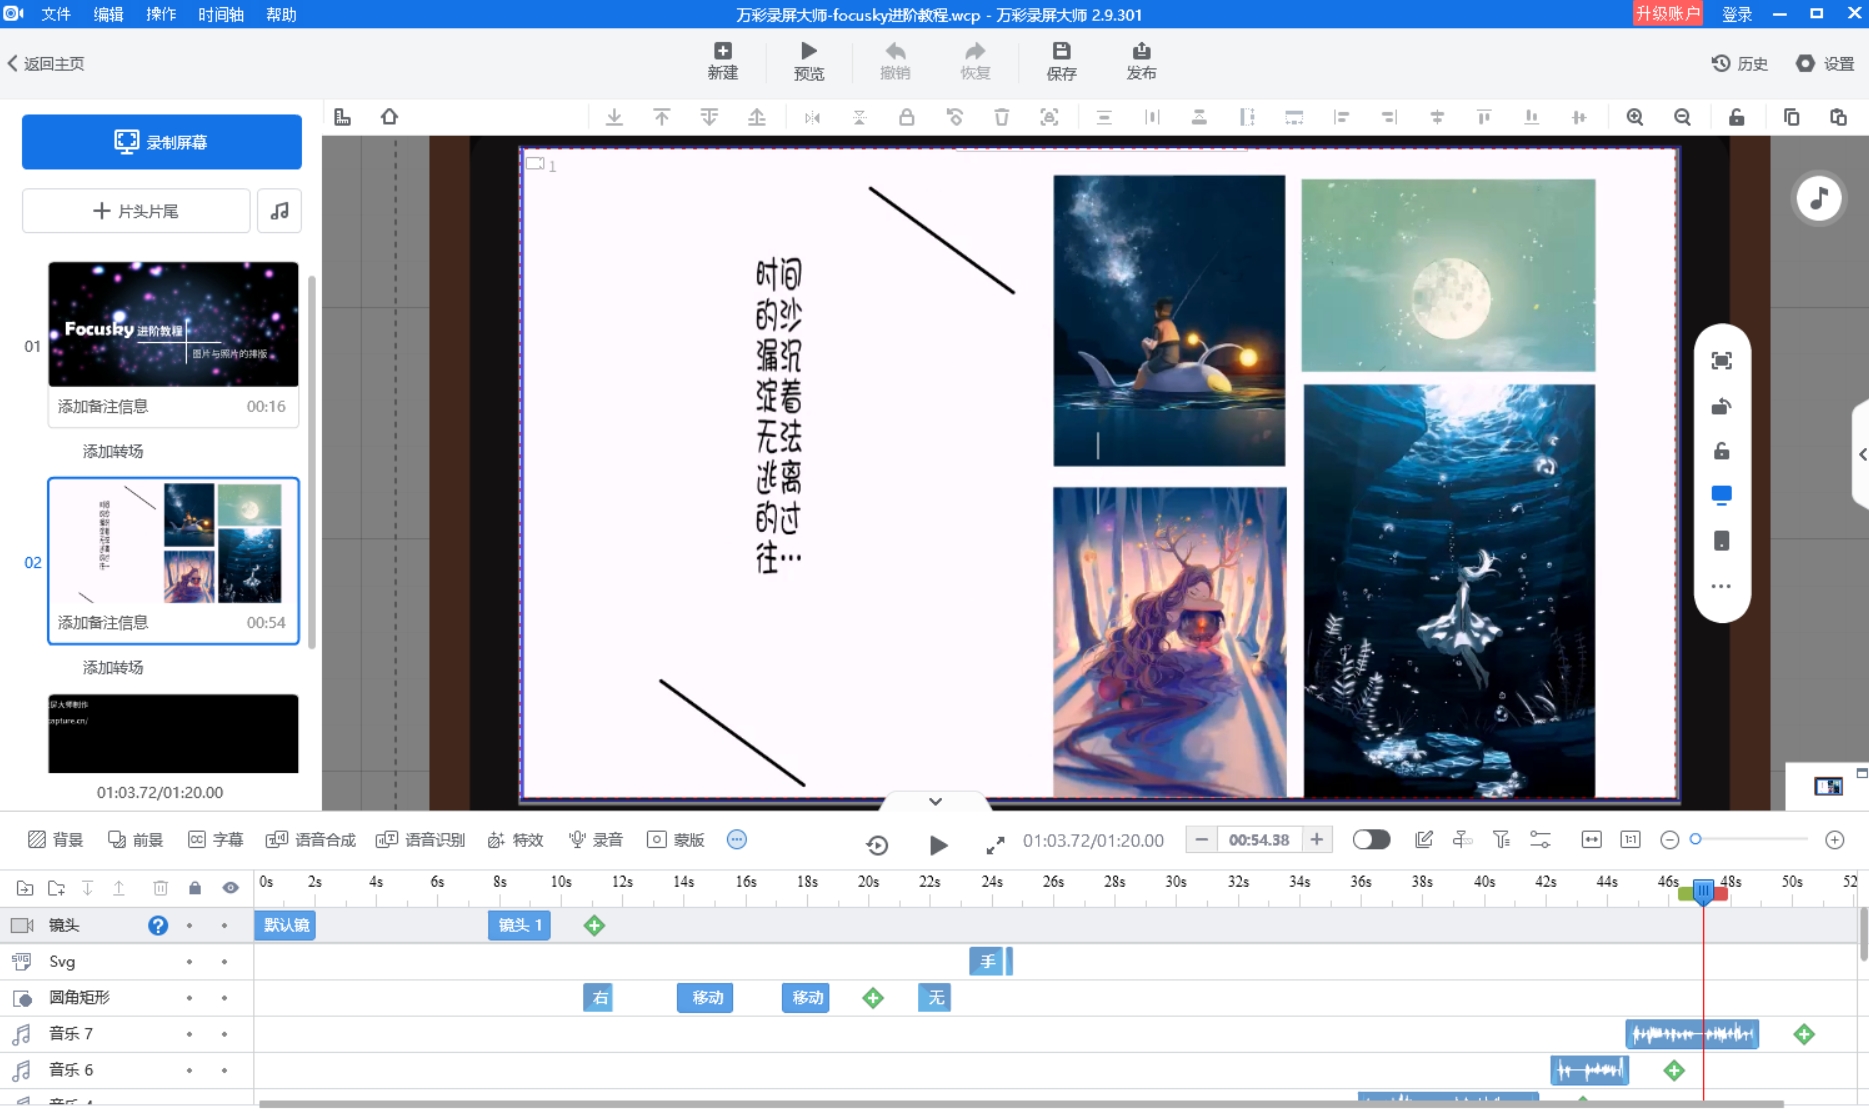This screenshot has width=1869, height=1117.
Task: Click the green add keyframe diamond on 镜头 track
Action: 594,926
